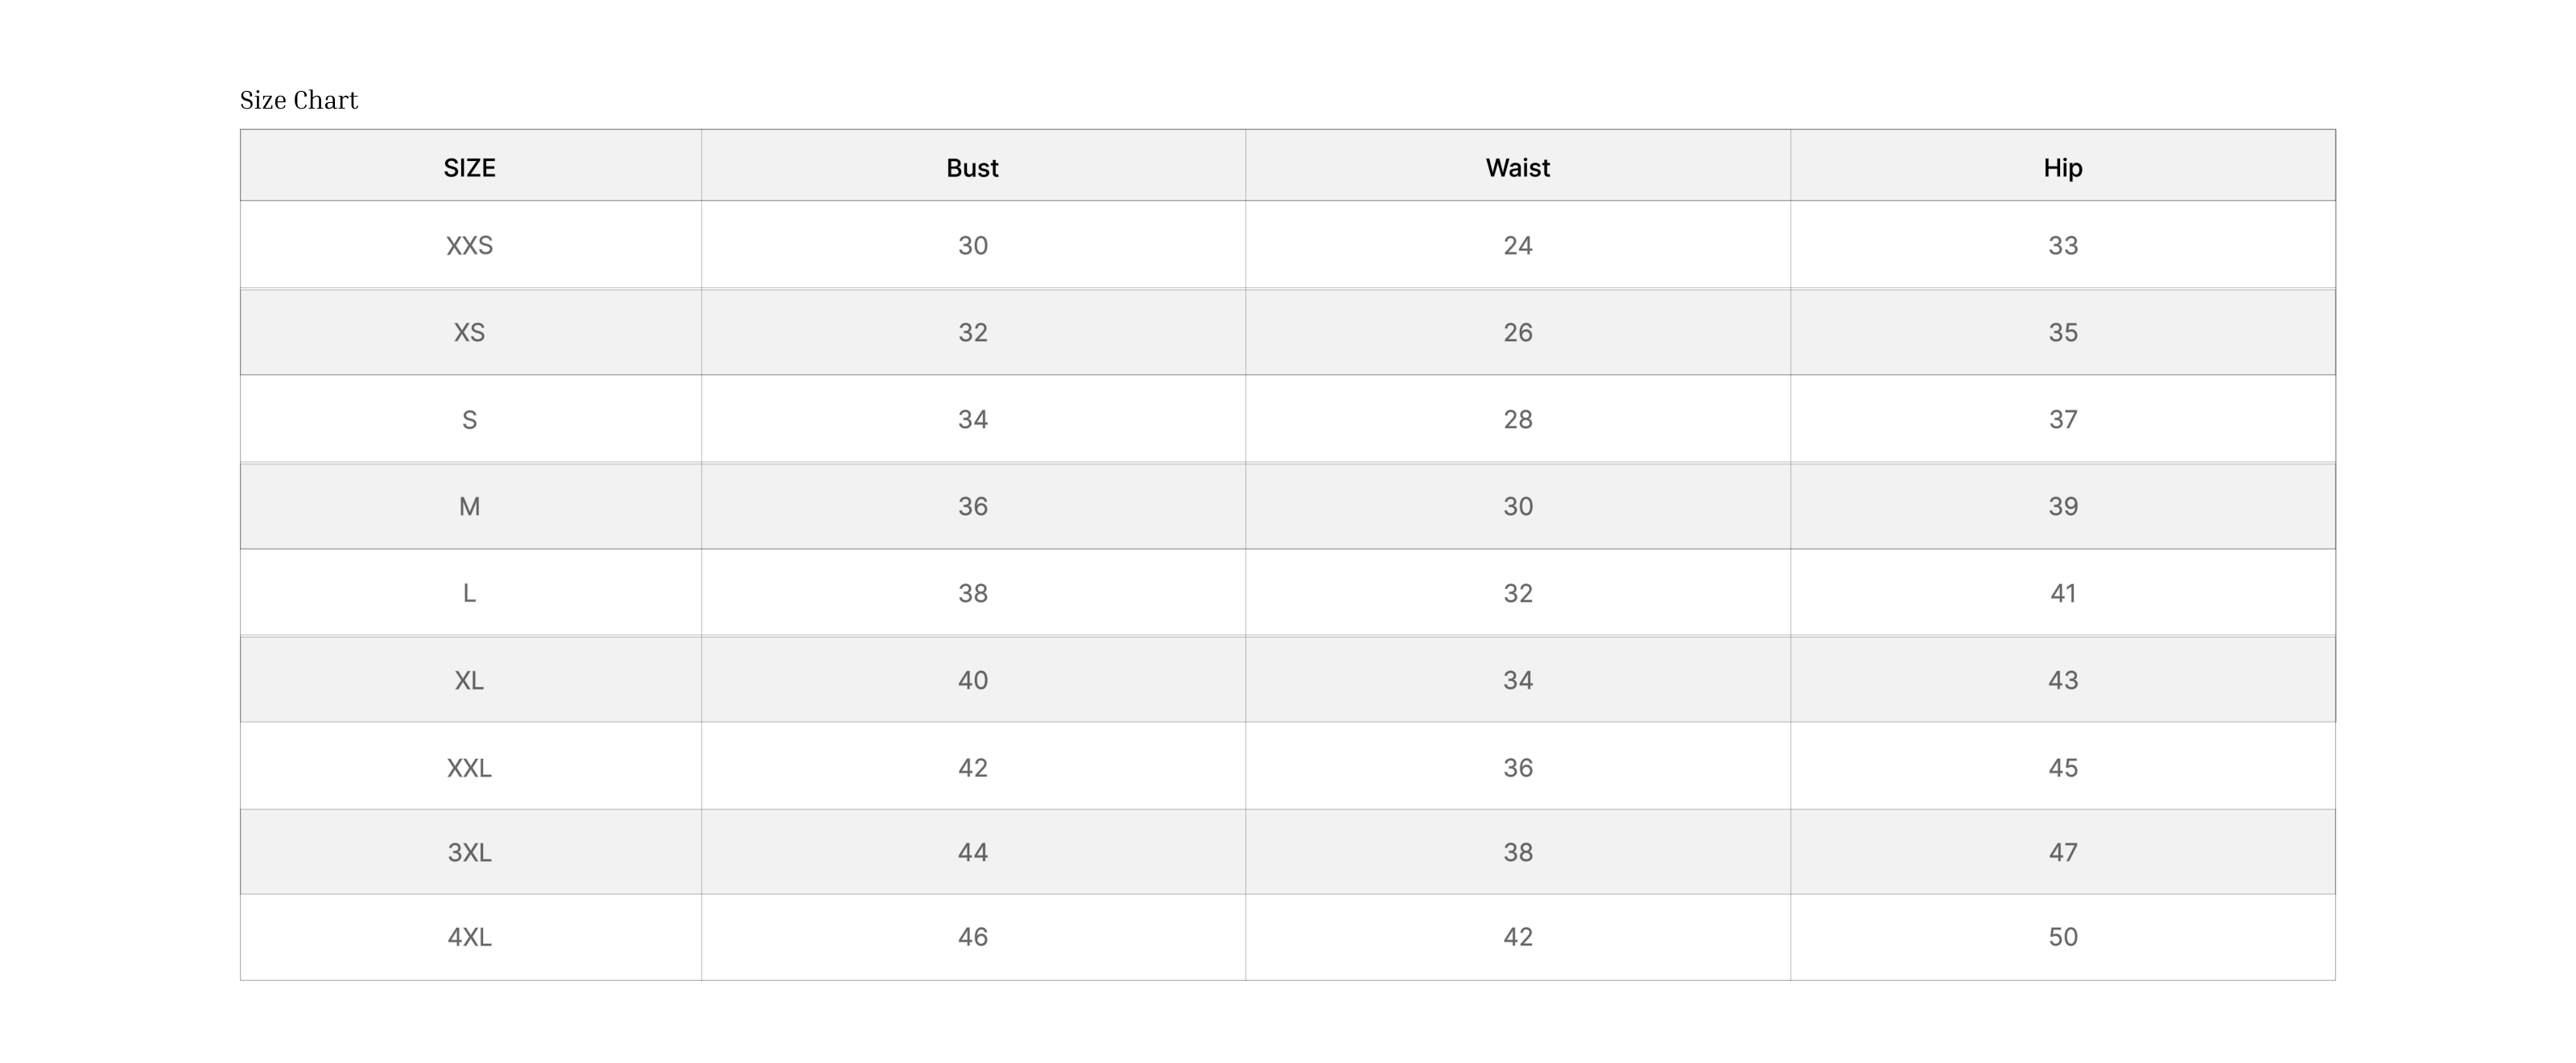Select the S size row label

[x=469, y=419]
